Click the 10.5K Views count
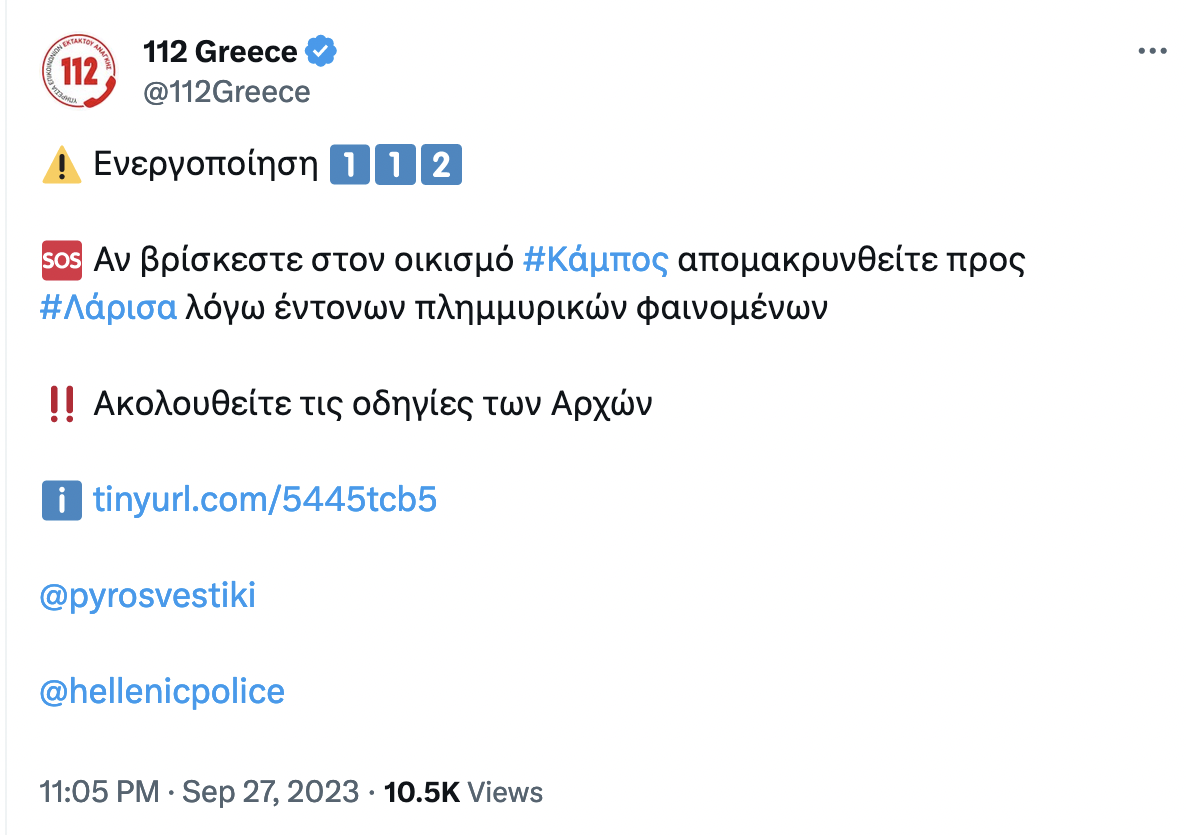This screenshot has width=1186, height=835. coord(464,793)
